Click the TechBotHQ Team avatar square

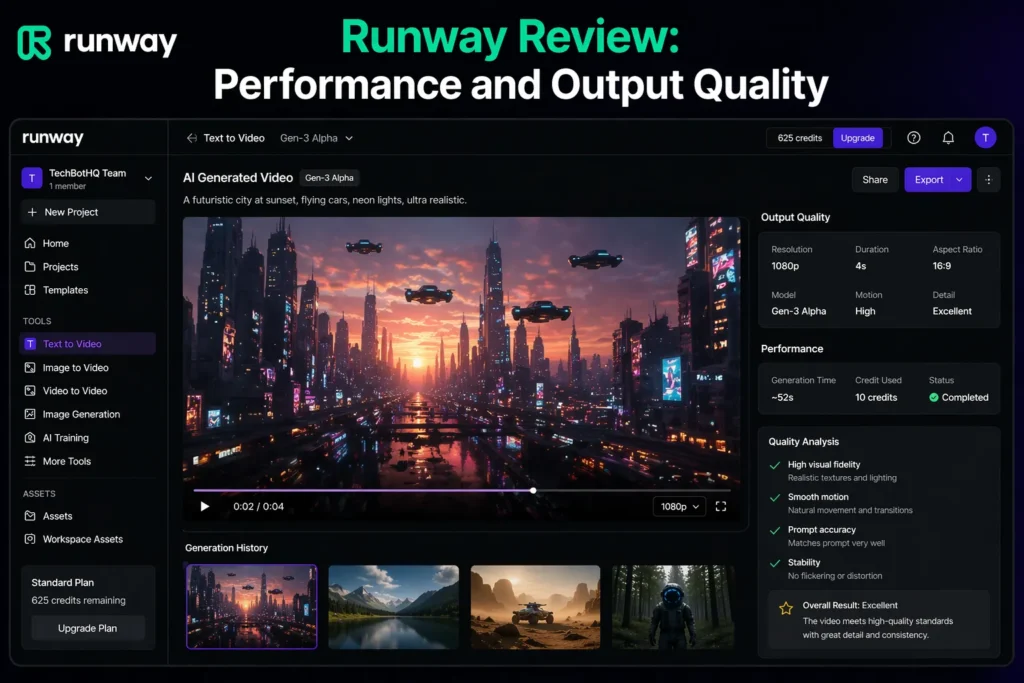point(32,178)
